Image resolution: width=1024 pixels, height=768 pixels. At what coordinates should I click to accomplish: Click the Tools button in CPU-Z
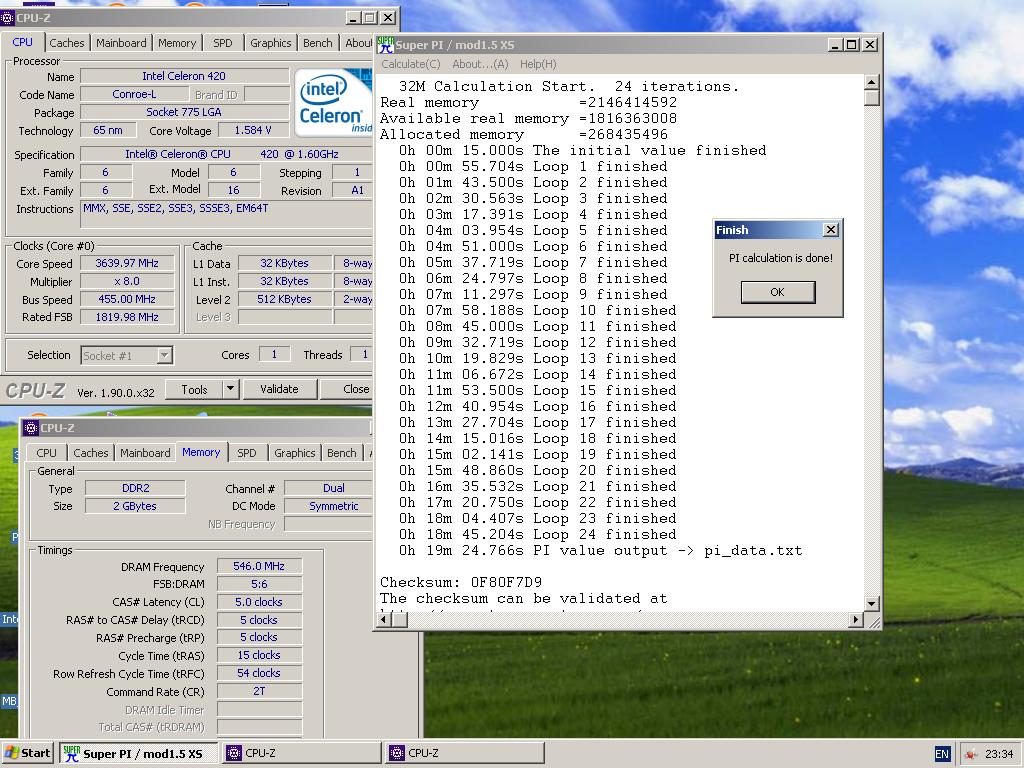(194, 389)
